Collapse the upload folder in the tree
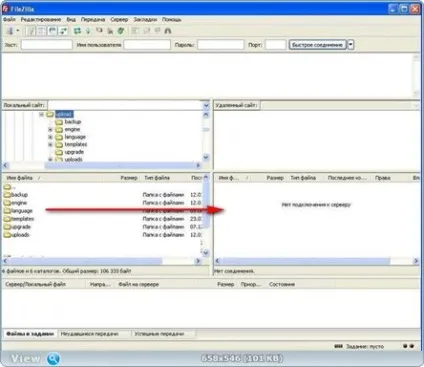This screenshot has width=424, height=367. (x=41, y=115)
